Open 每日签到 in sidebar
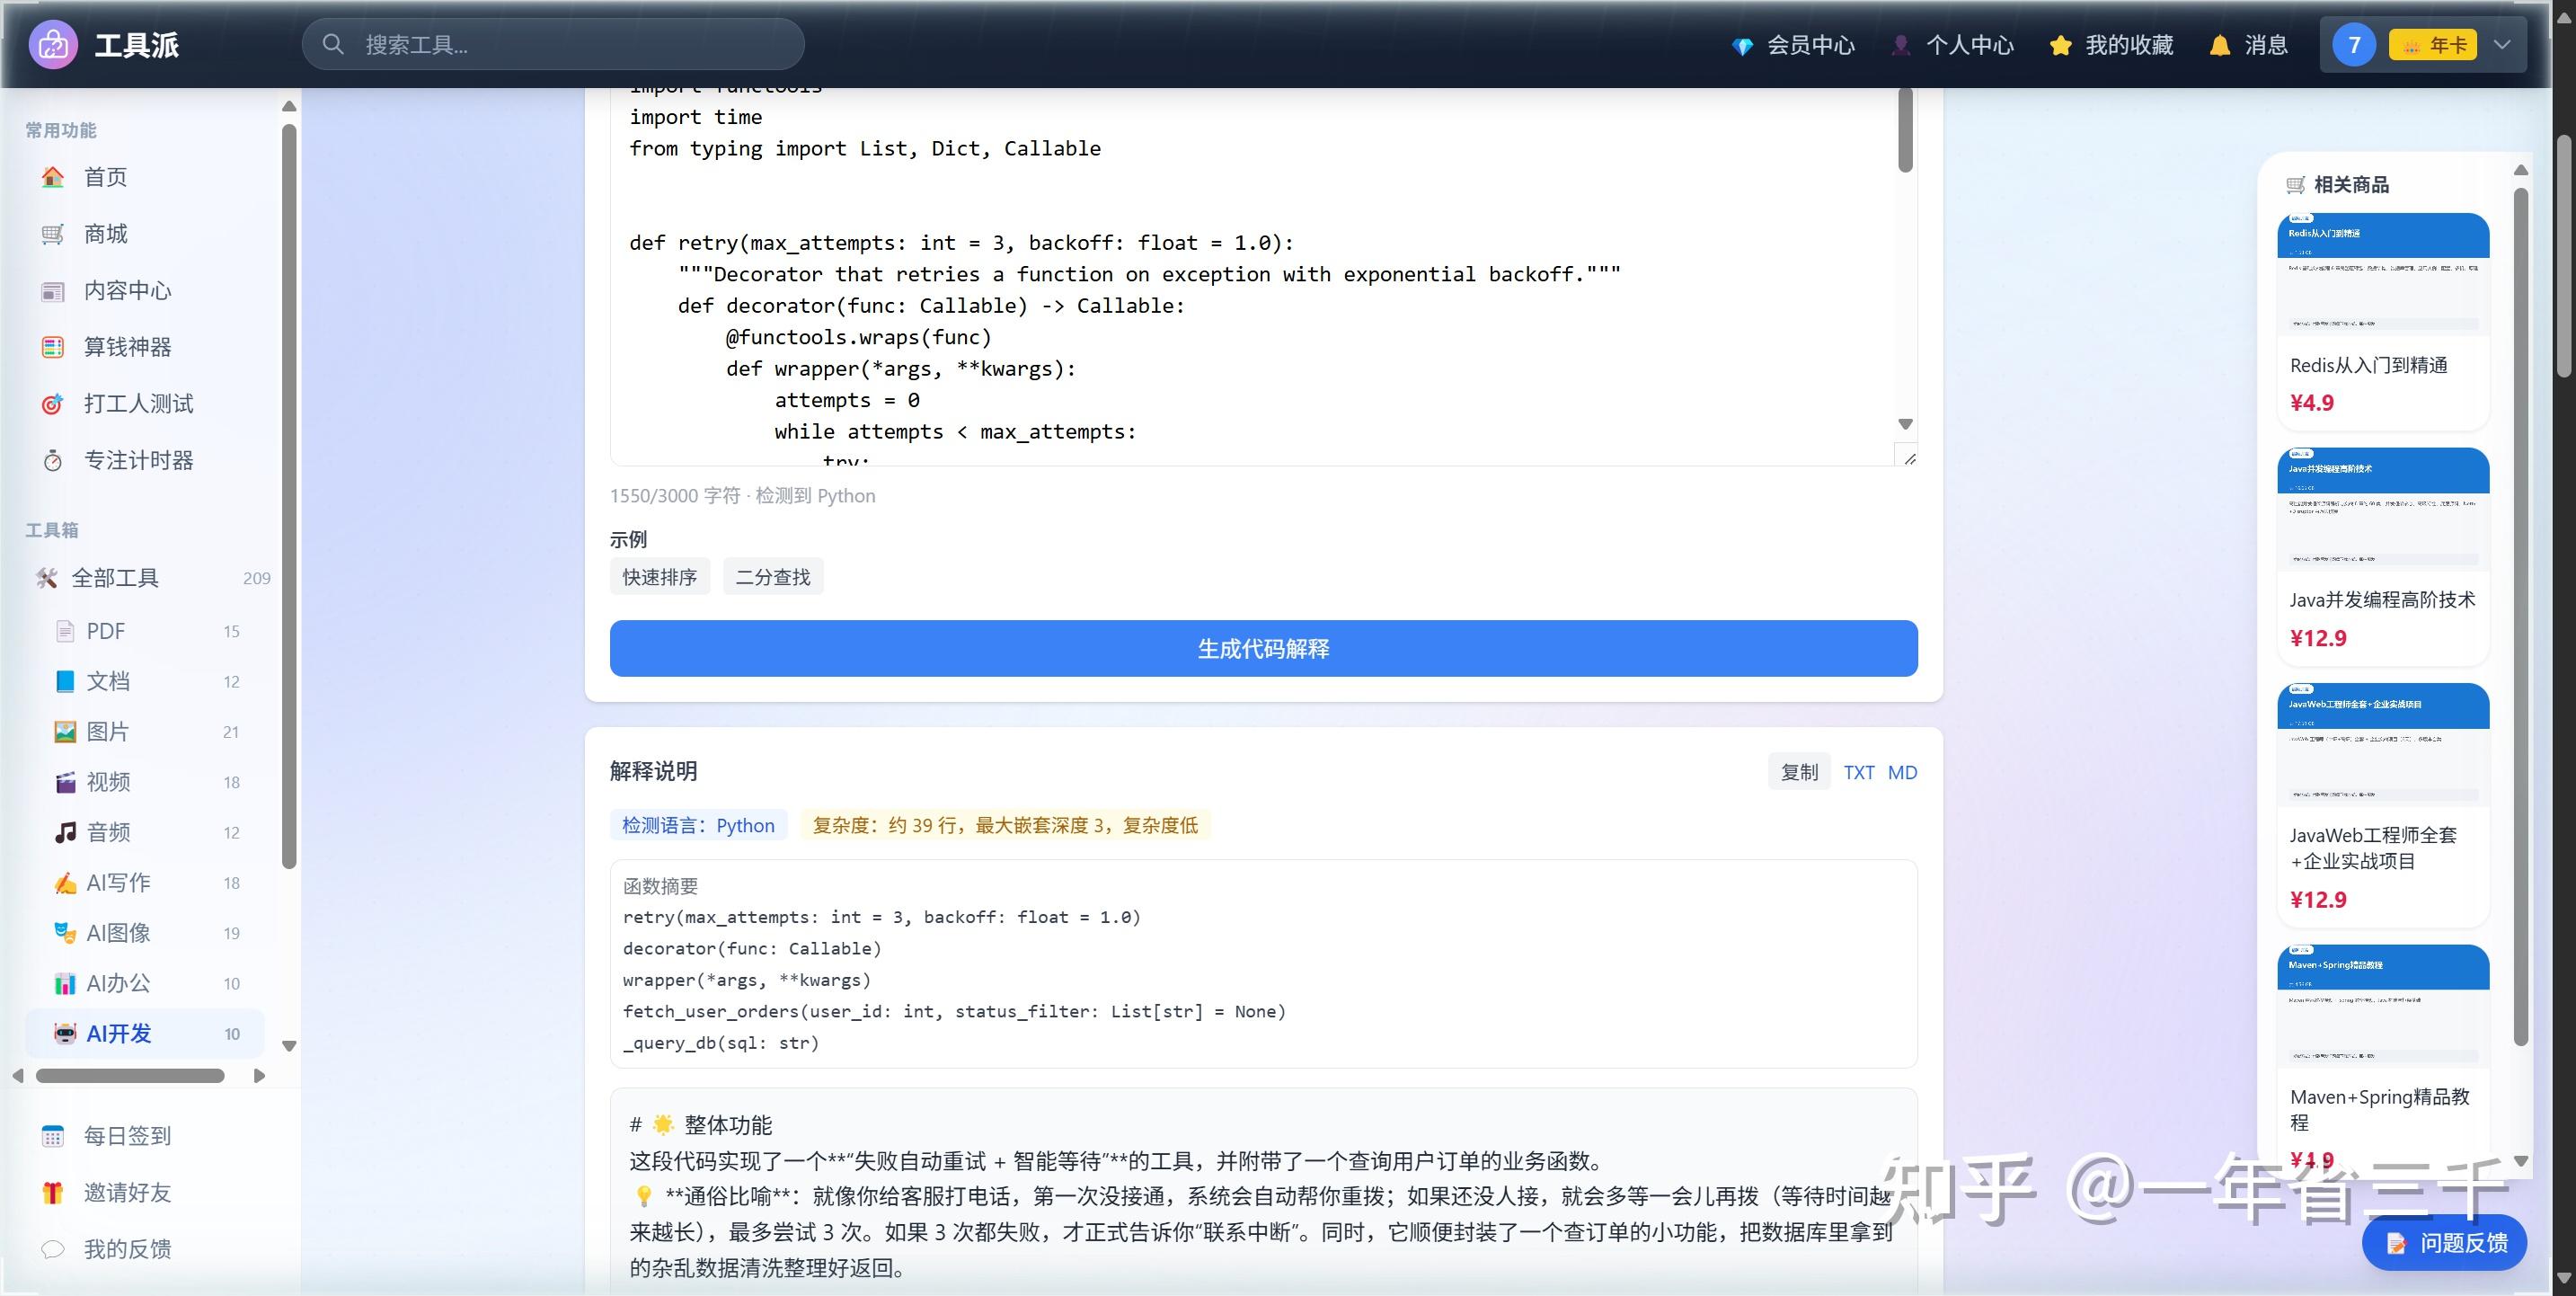 point(145,1136)
